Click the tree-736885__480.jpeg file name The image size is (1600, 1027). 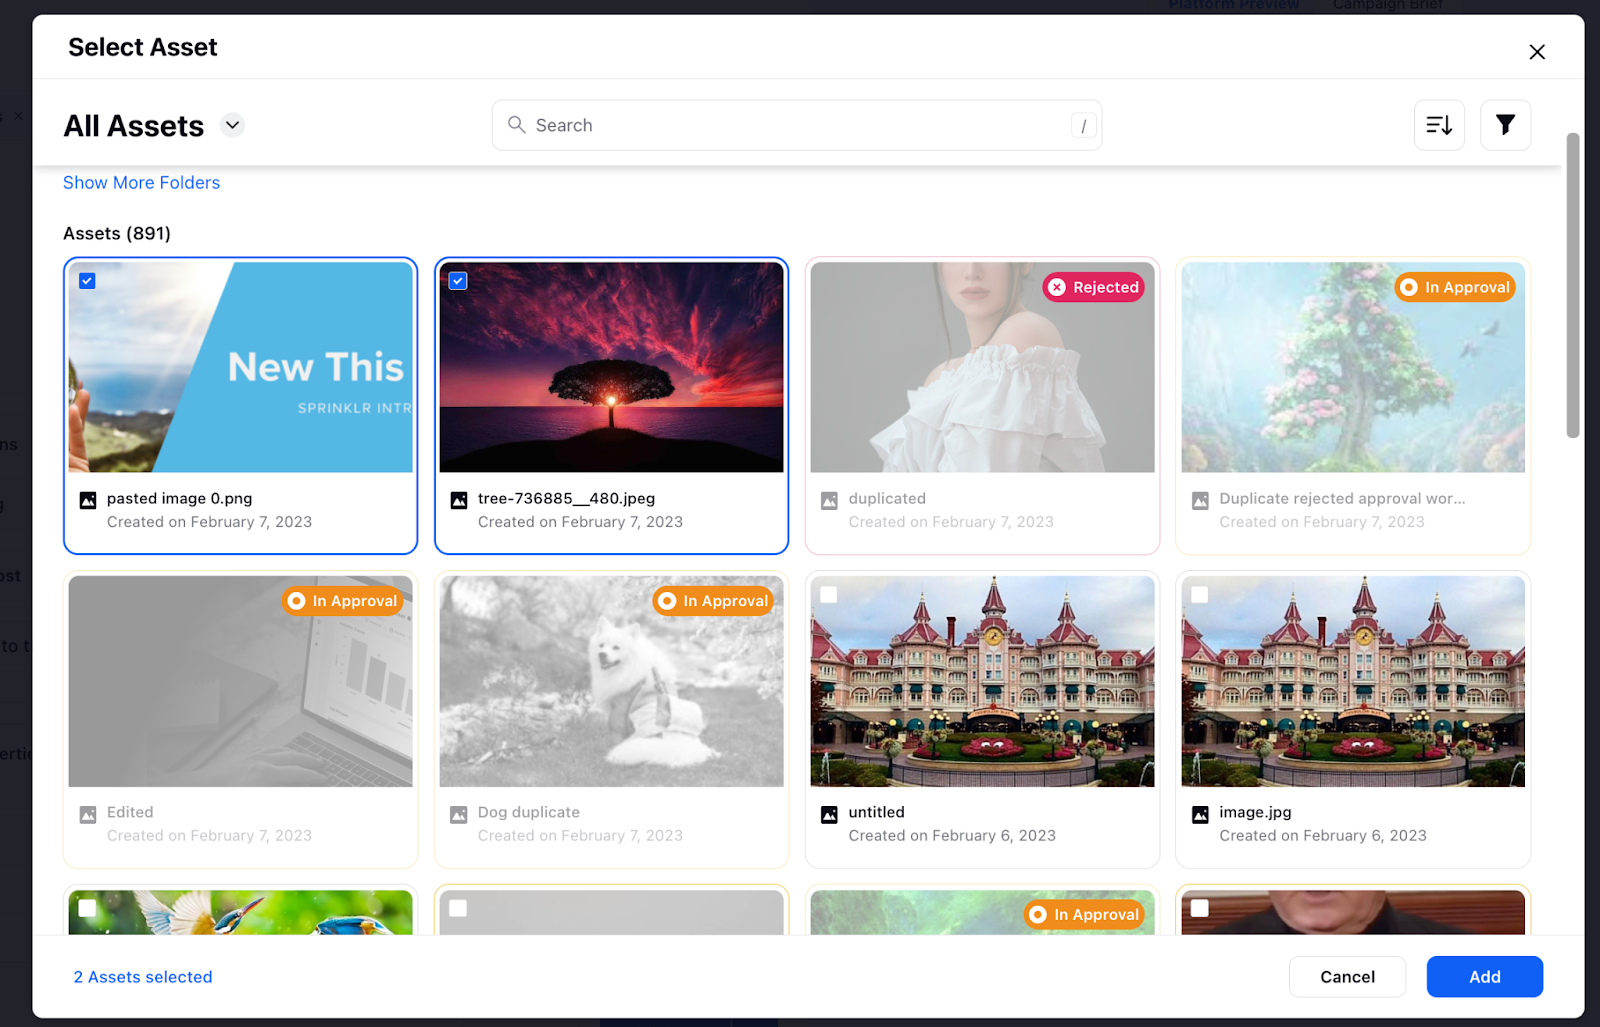567,498
